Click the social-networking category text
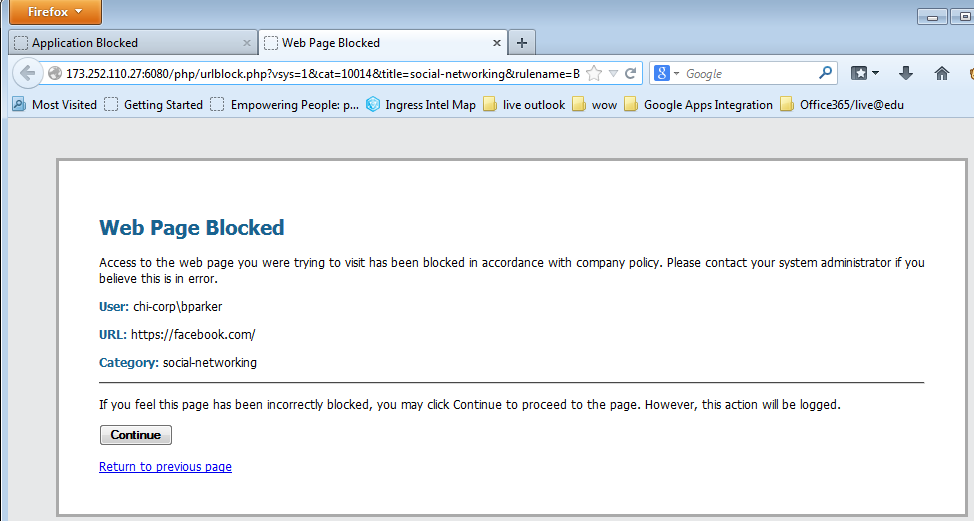This screenshot has width=974, height=521. point(210,362)
